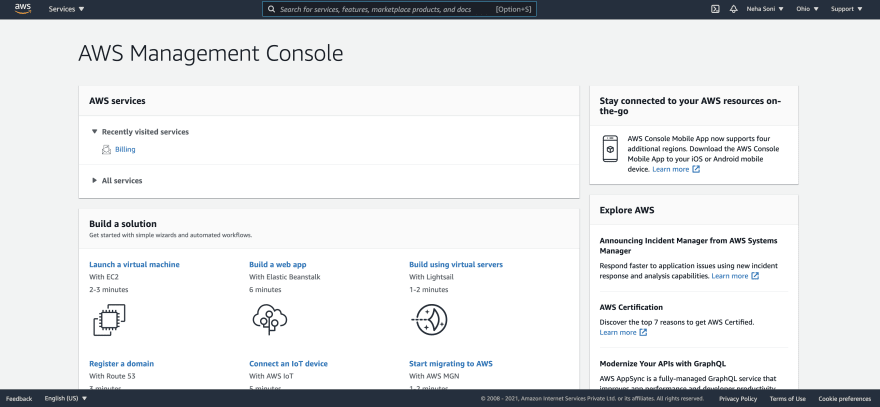Click Start migrating to AWS link

(x=451, y=364)
